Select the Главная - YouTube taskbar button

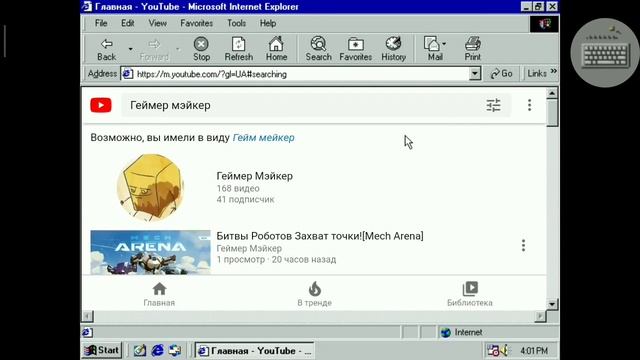[x=255, y=351]
